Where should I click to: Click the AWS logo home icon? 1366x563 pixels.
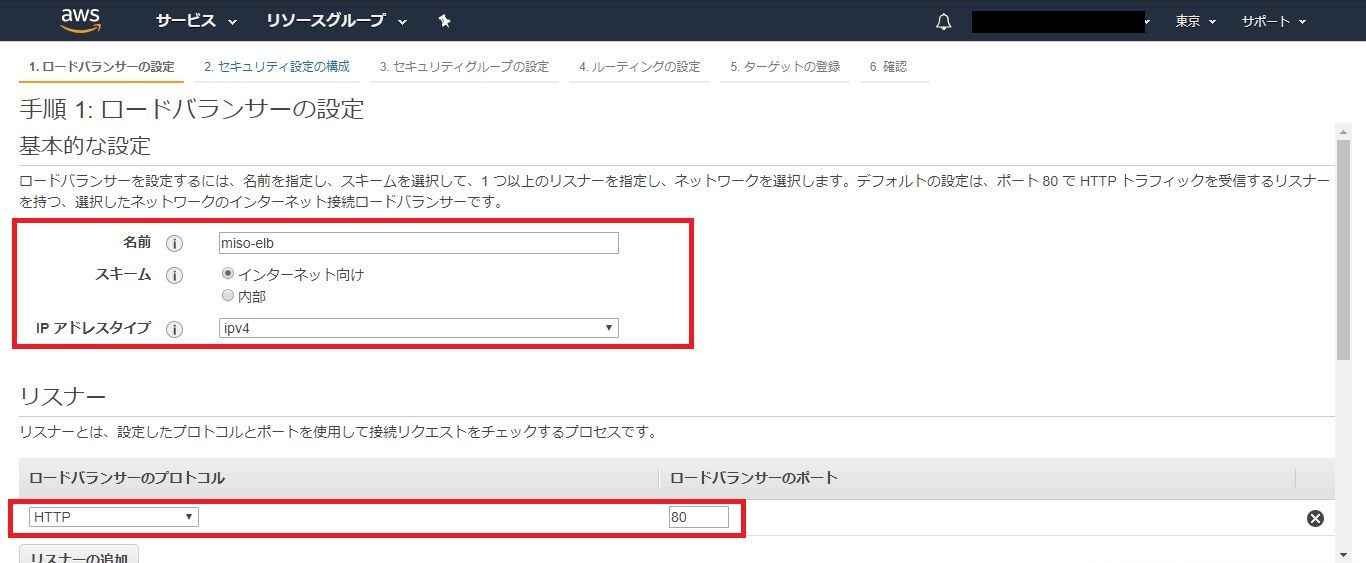81,20
